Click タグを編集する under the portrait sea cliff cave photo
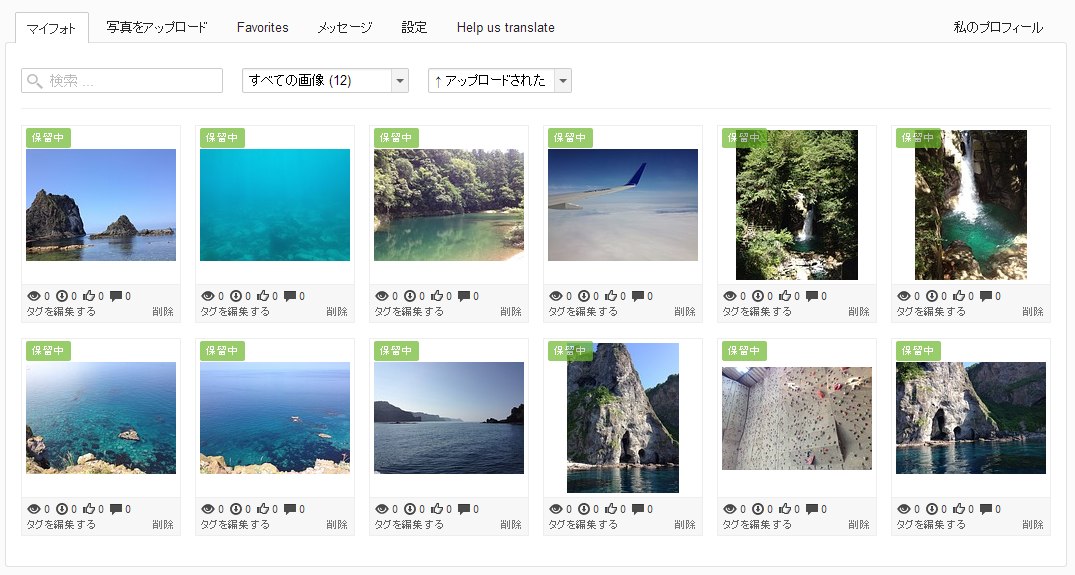Screen dimensions: 1075x575 pos(583,525)
